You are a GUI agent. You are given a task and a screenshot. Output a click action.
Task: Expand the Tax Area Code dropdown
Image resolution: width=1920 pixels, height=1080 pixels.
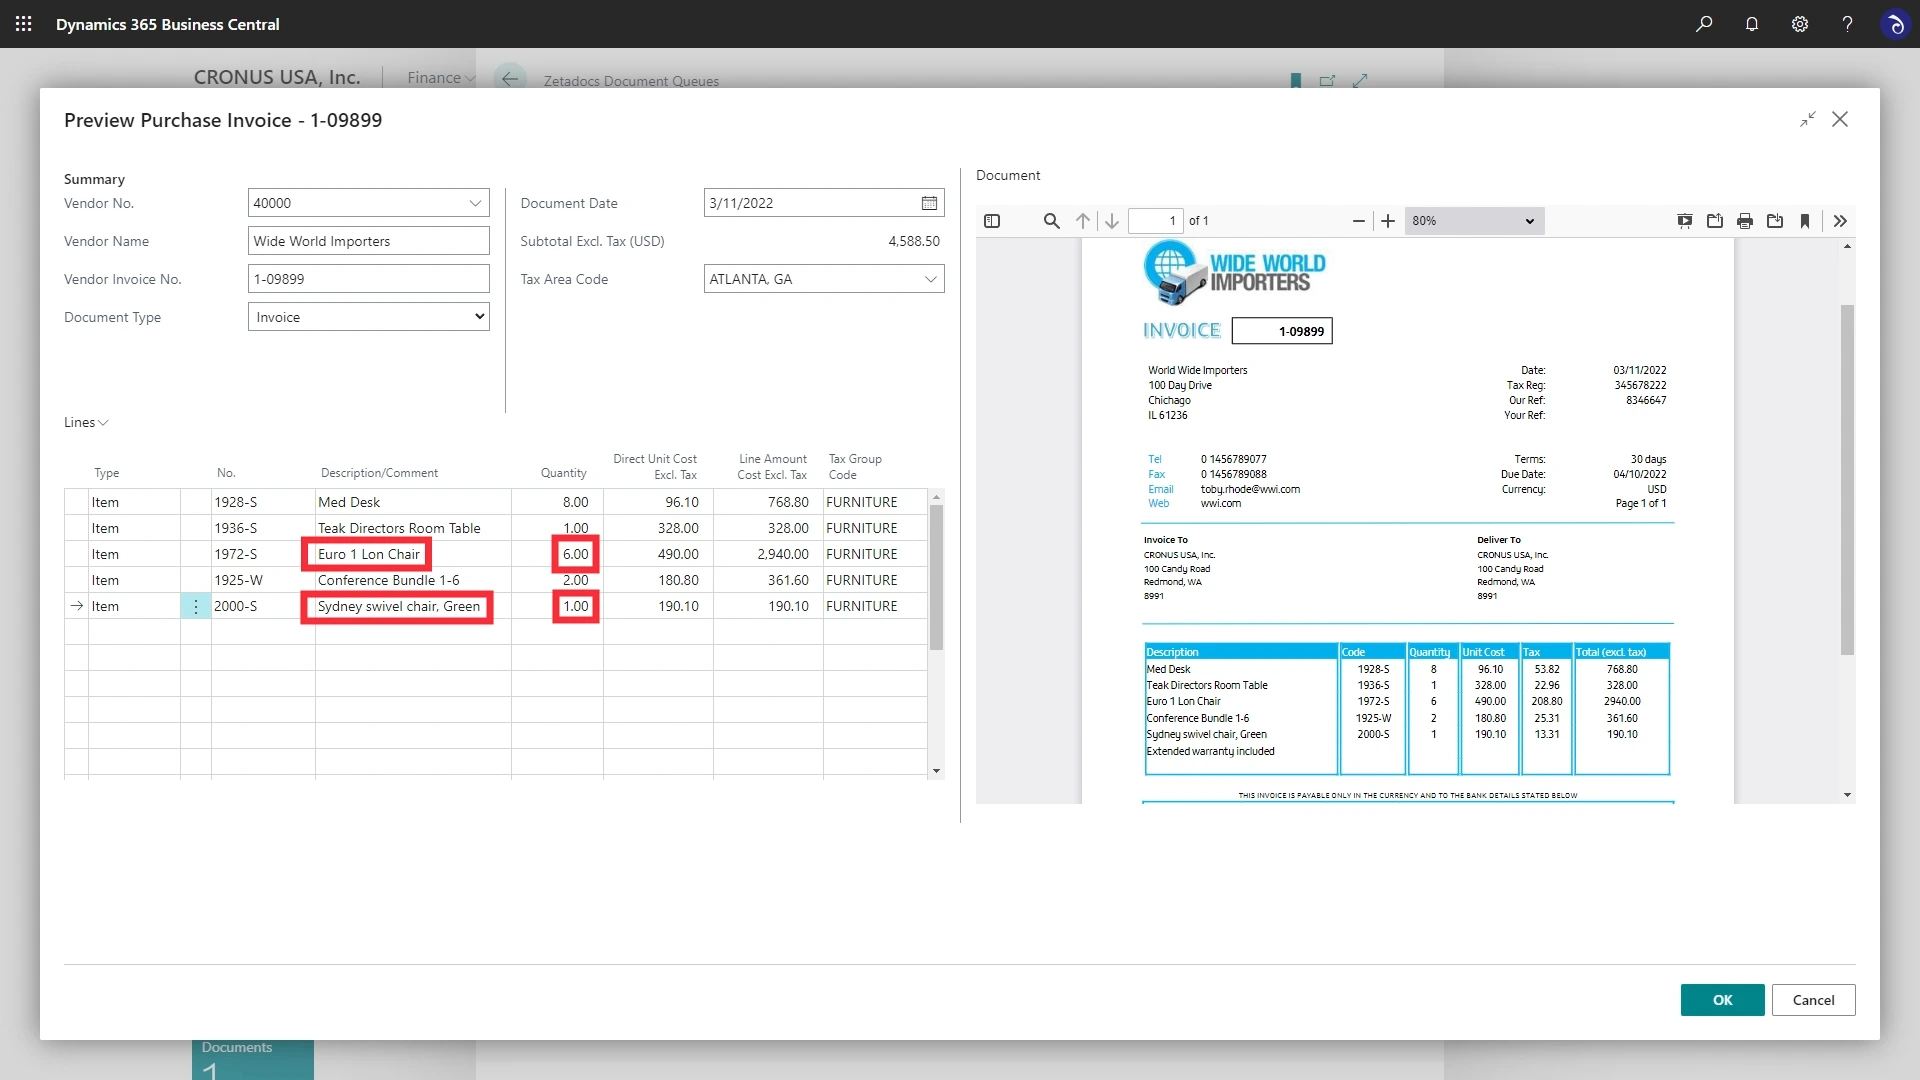pos(931,279)
